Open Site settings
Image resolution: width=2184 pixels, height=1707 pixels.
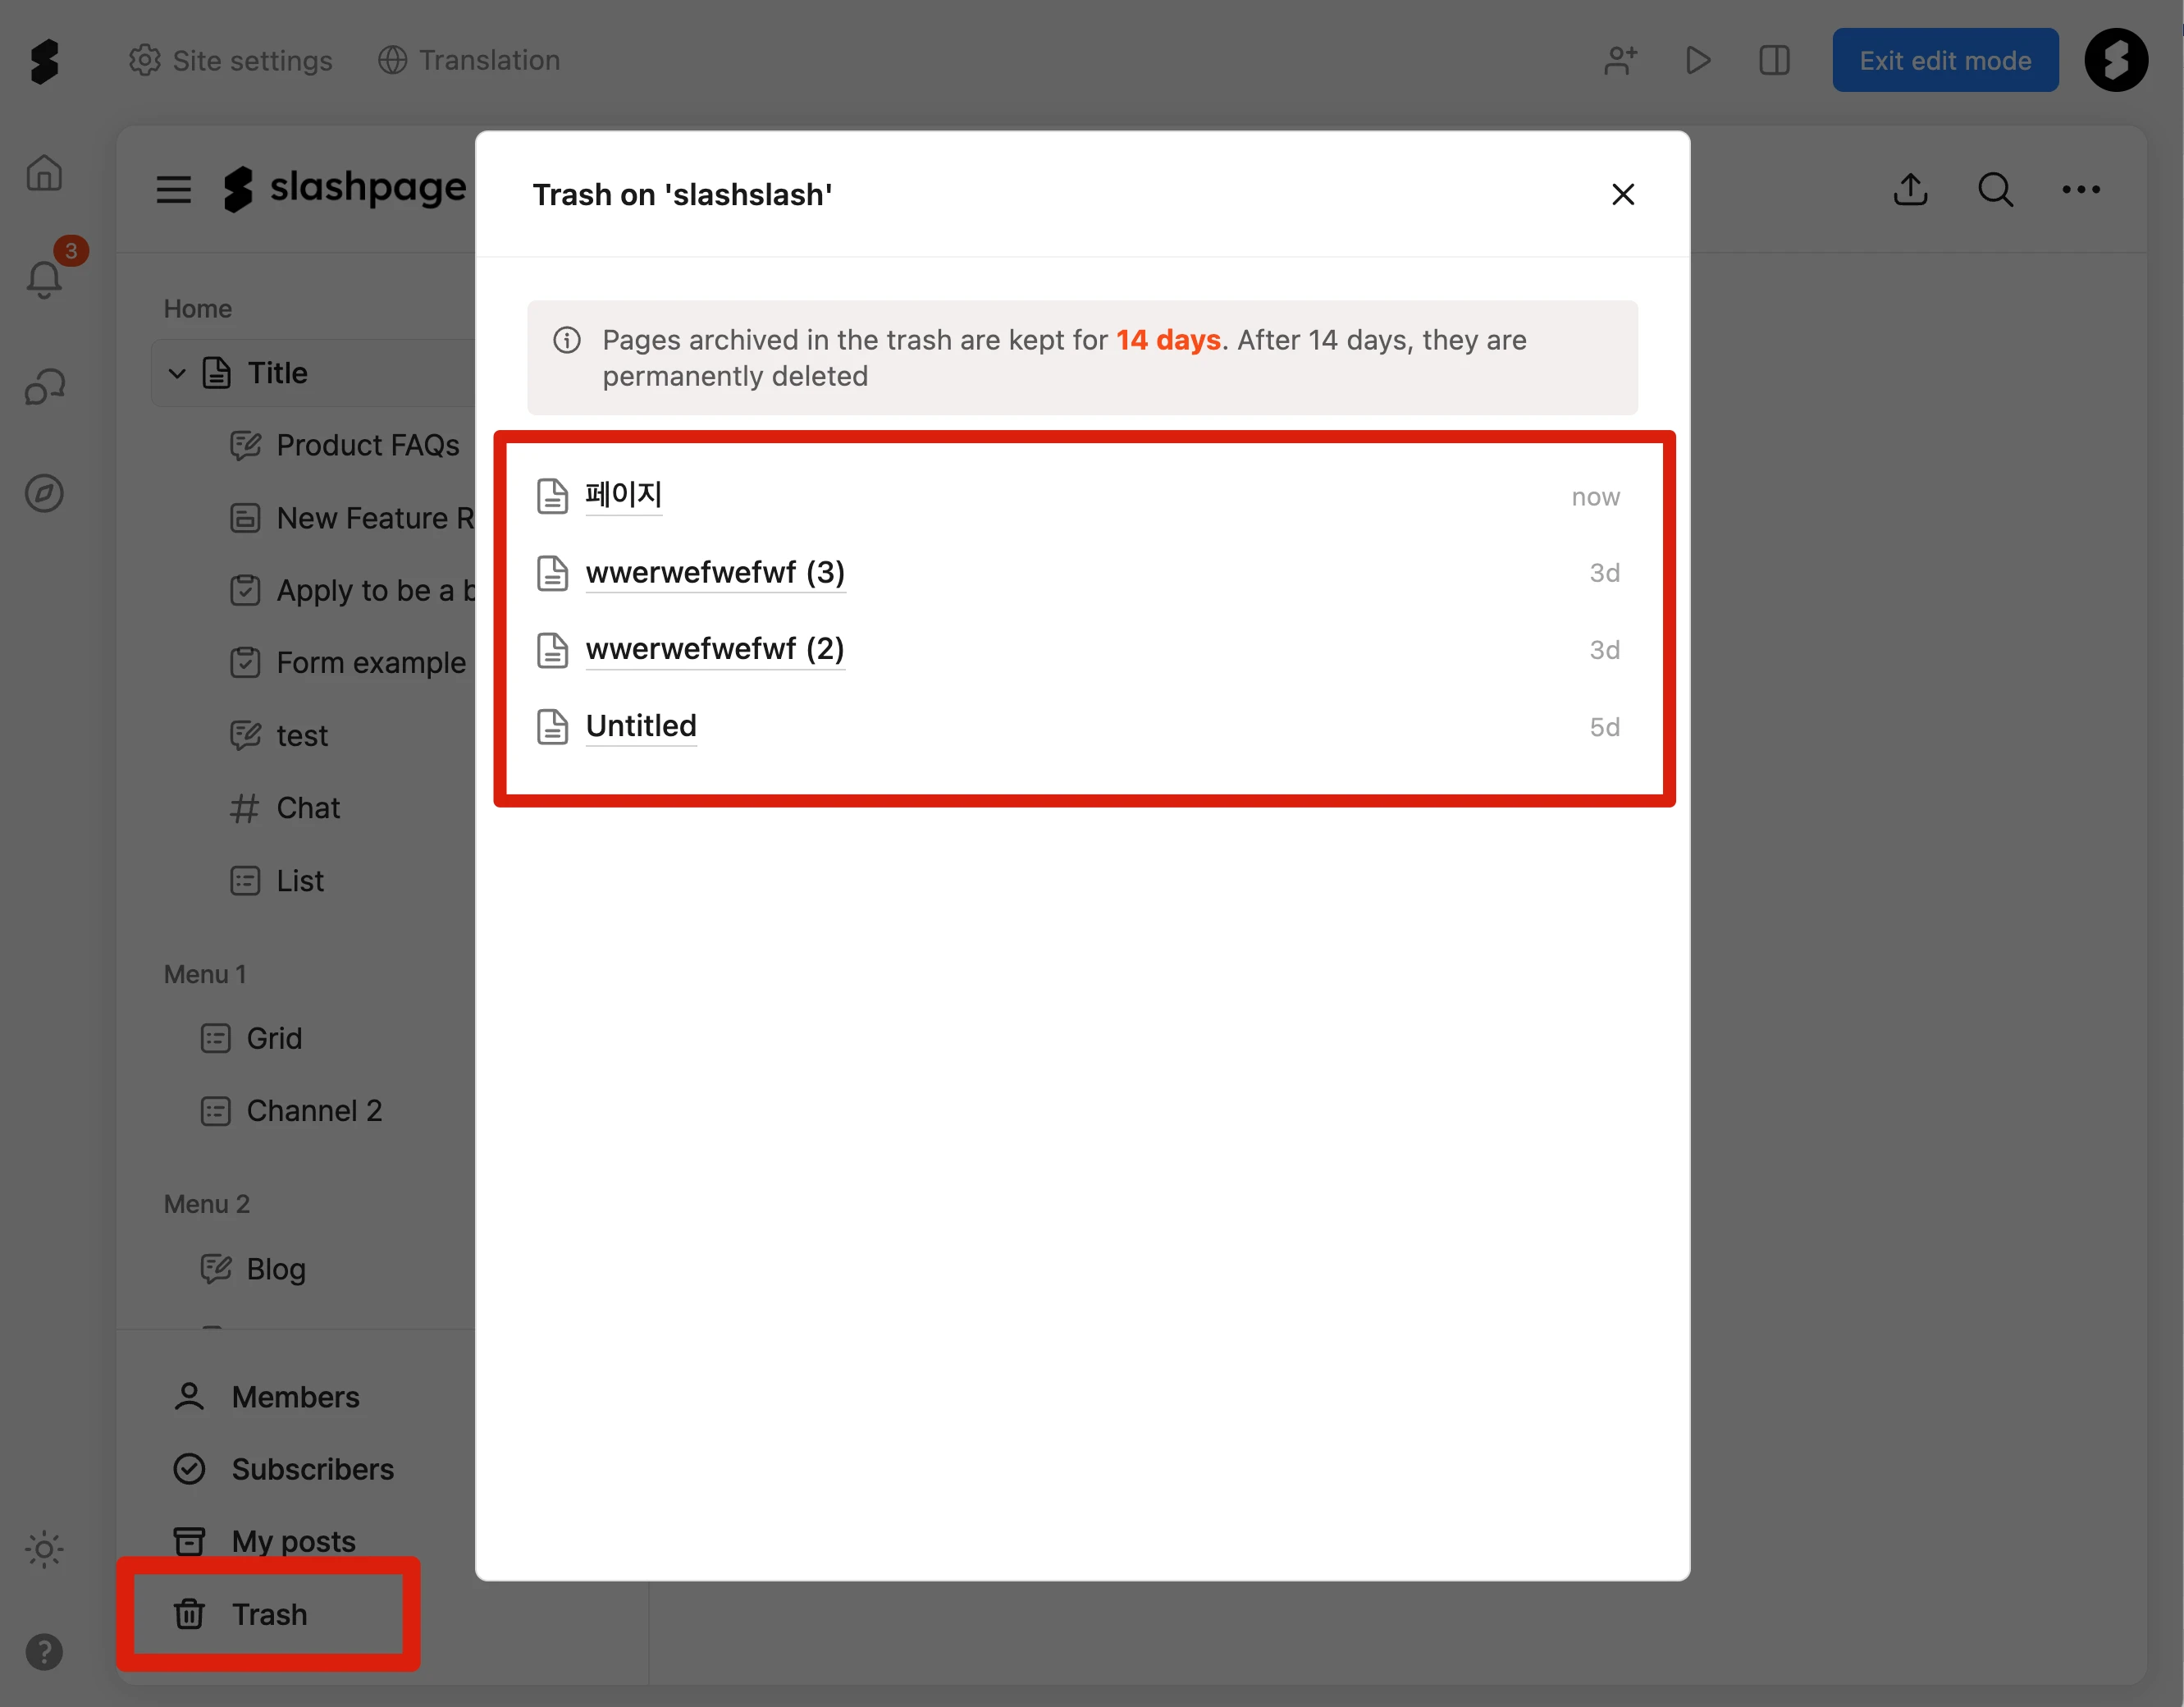click(231, 60)
